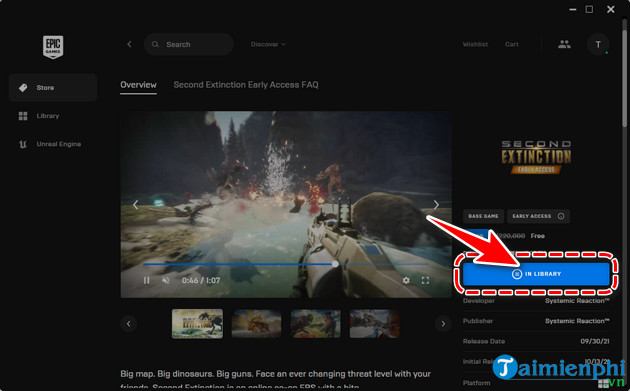Show next media slide in the video
The image size is (630, 391).
(436, 205)
